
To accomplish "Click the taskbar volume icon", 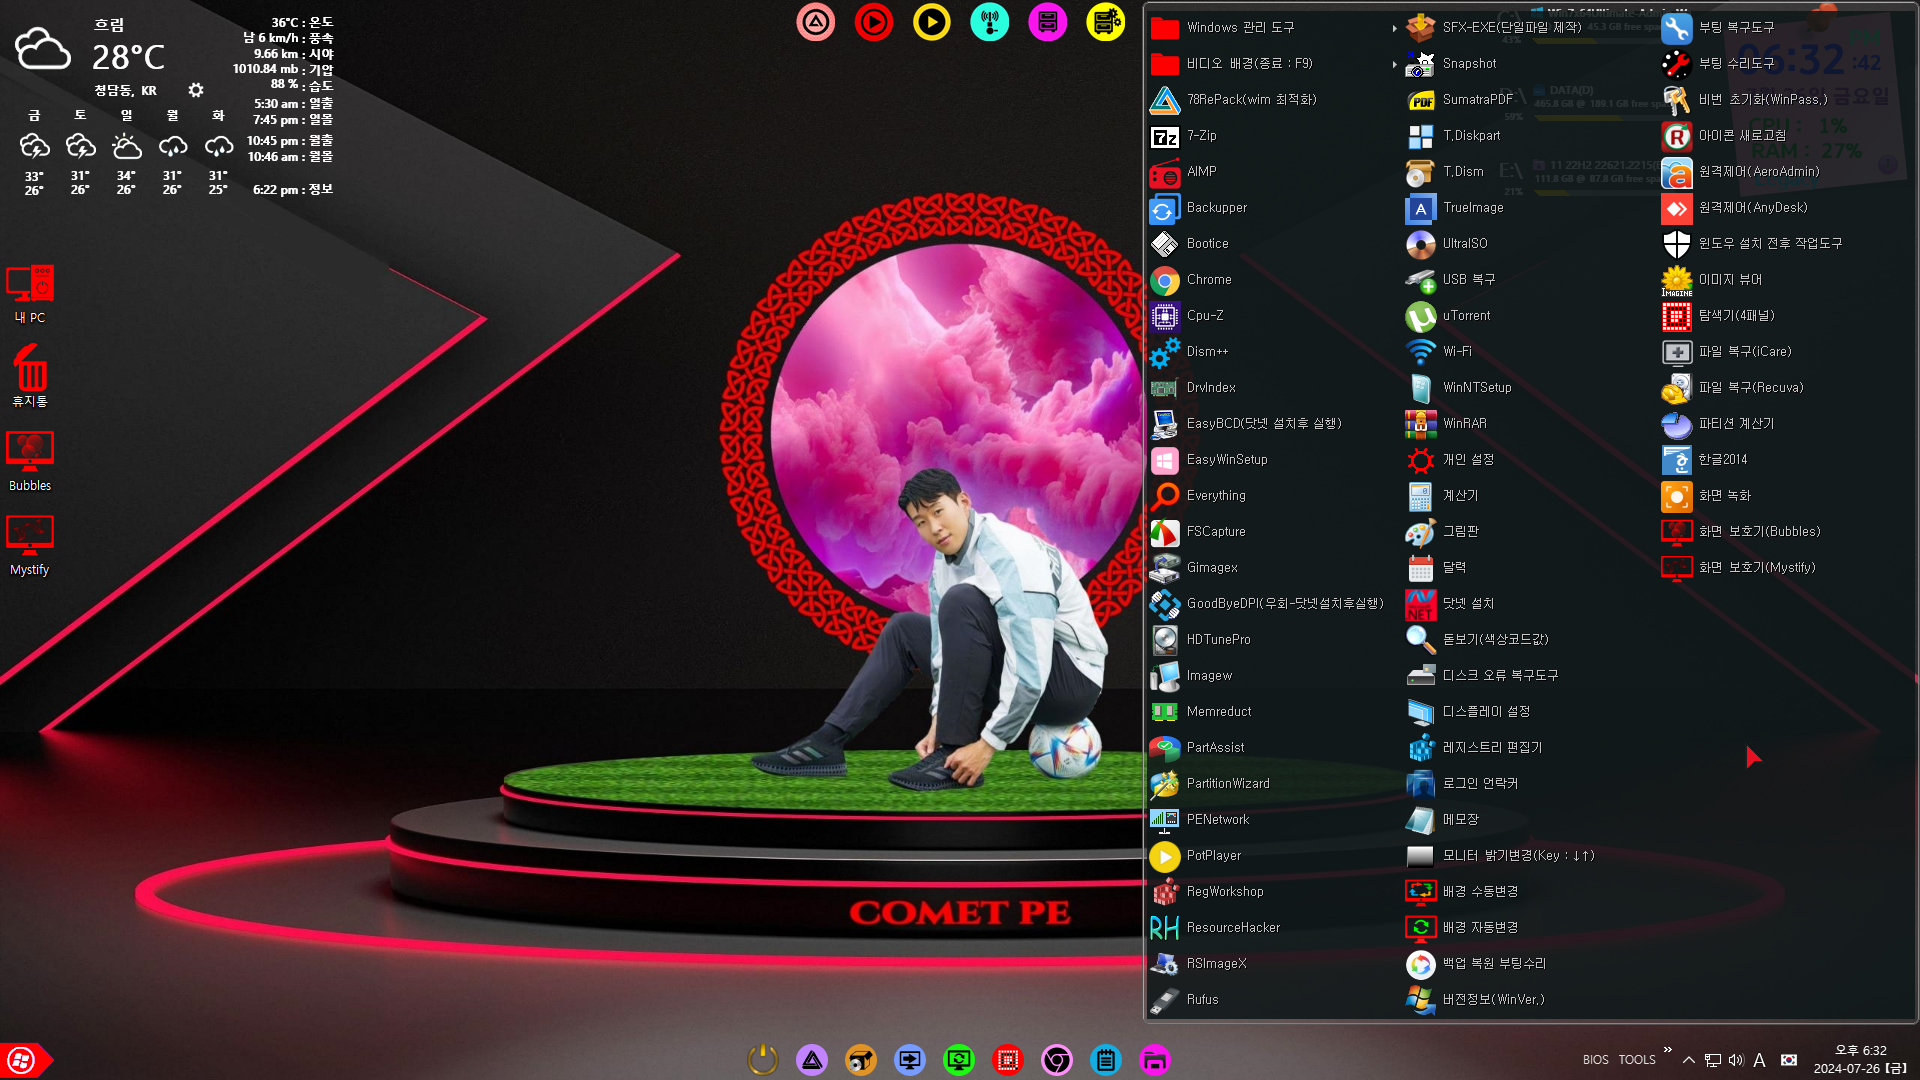I will [1736, 1060].
